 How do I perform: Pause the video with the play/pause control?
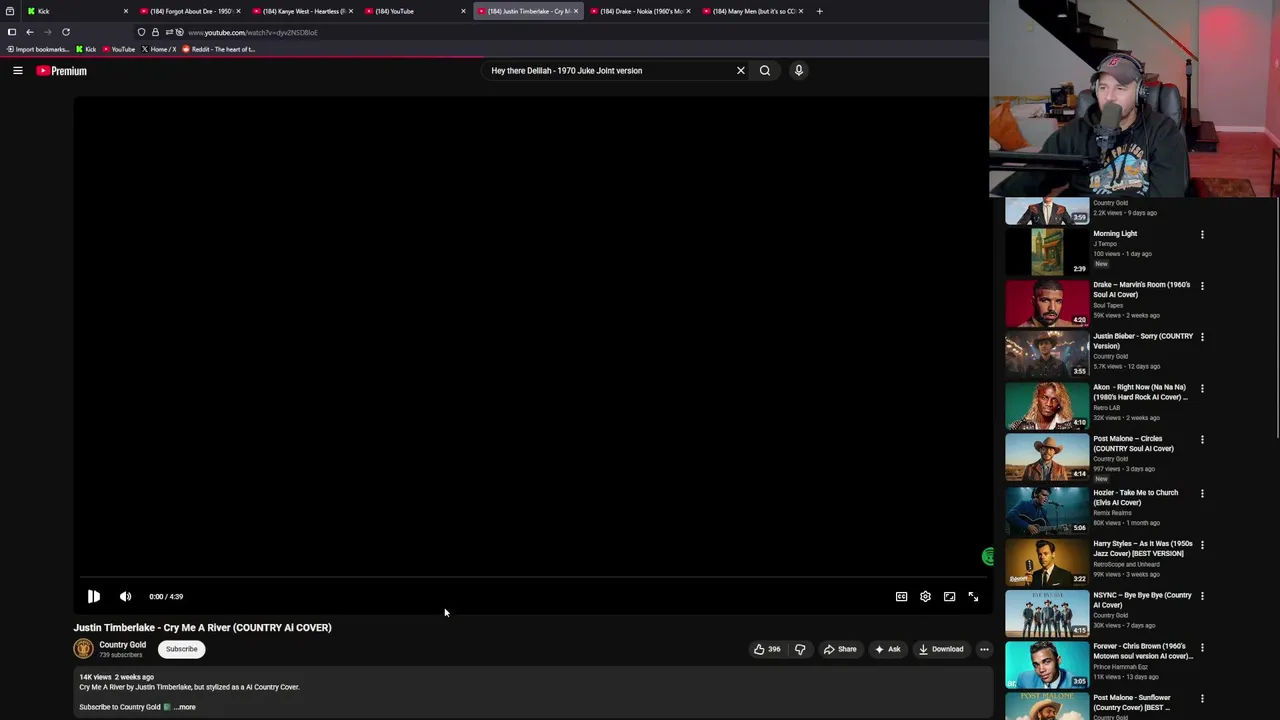click(x=94, y=597)
